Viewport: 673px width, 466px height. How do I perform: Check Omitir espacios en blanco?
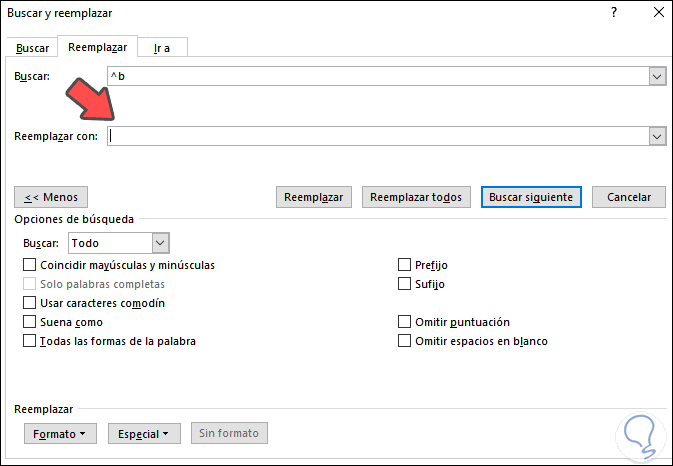(404, 341)
